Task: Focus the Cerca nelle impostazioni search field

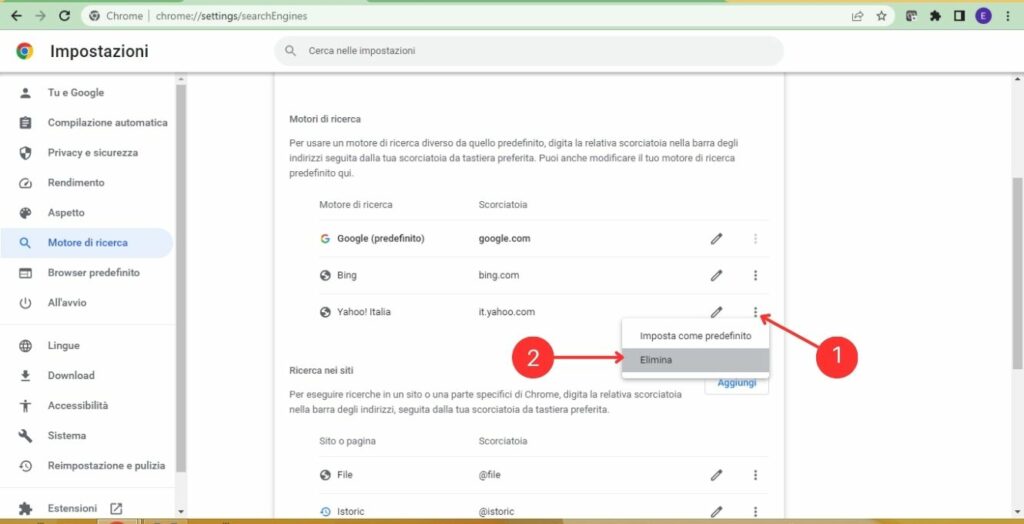Action: tap(528, 51)
